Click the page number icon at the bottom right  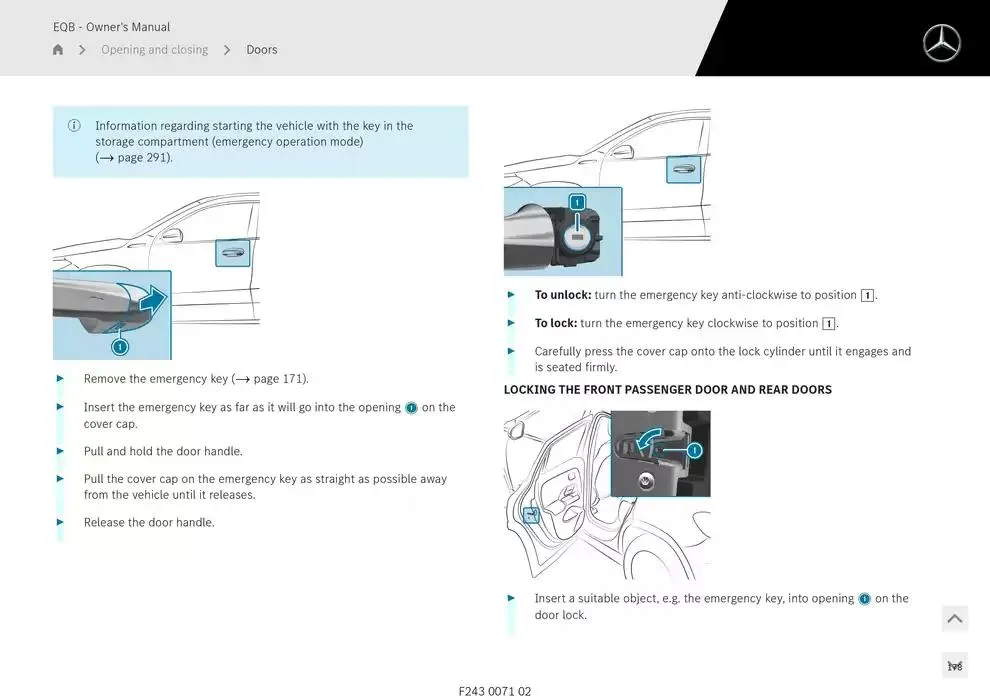(954, 664)
